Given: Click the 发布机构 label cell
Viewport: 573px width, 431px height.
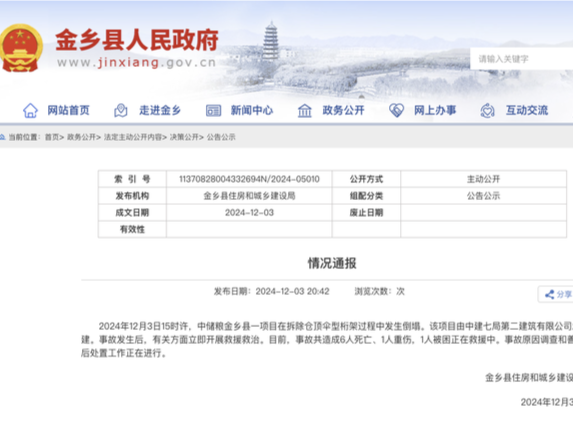Looking at the screenshot, I should pos(132,196).
